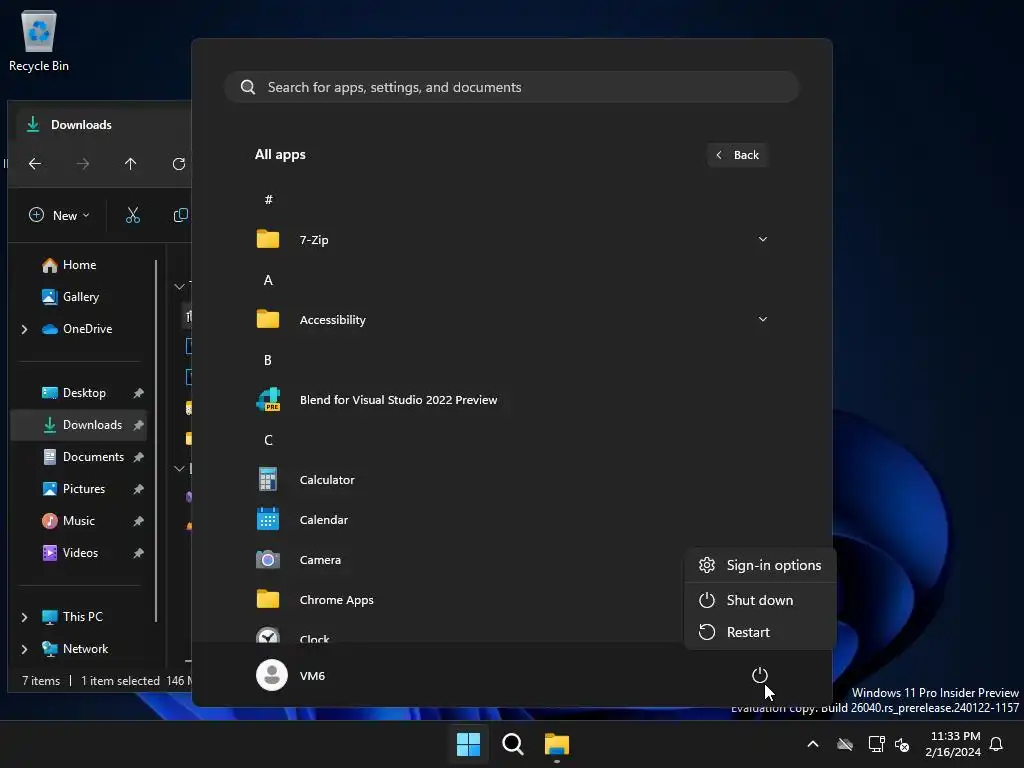Open the Accessibility folder icon
This screenshot has width=1024, height=768.
pos(268,319)
